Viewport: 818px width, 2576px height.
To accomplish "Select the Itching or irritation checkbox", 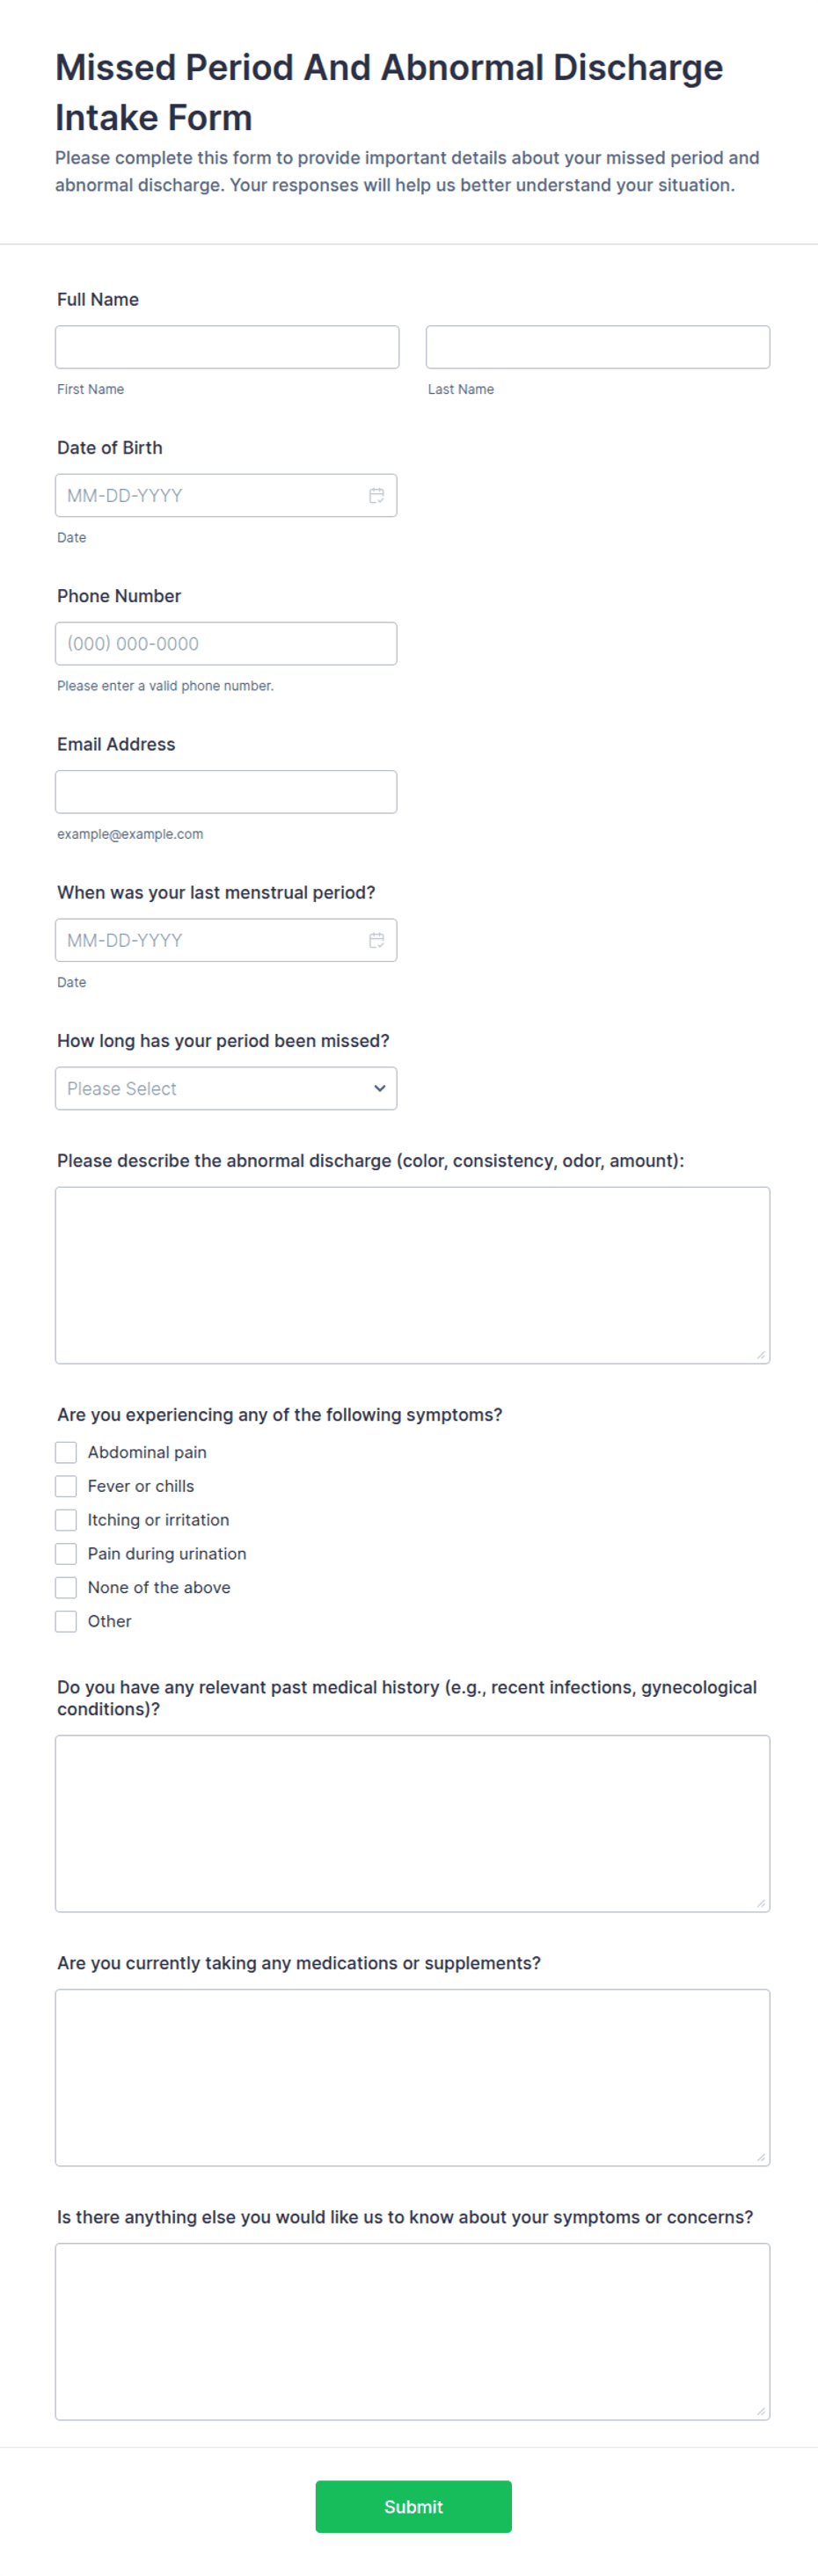I will [x=66, y=1521].
